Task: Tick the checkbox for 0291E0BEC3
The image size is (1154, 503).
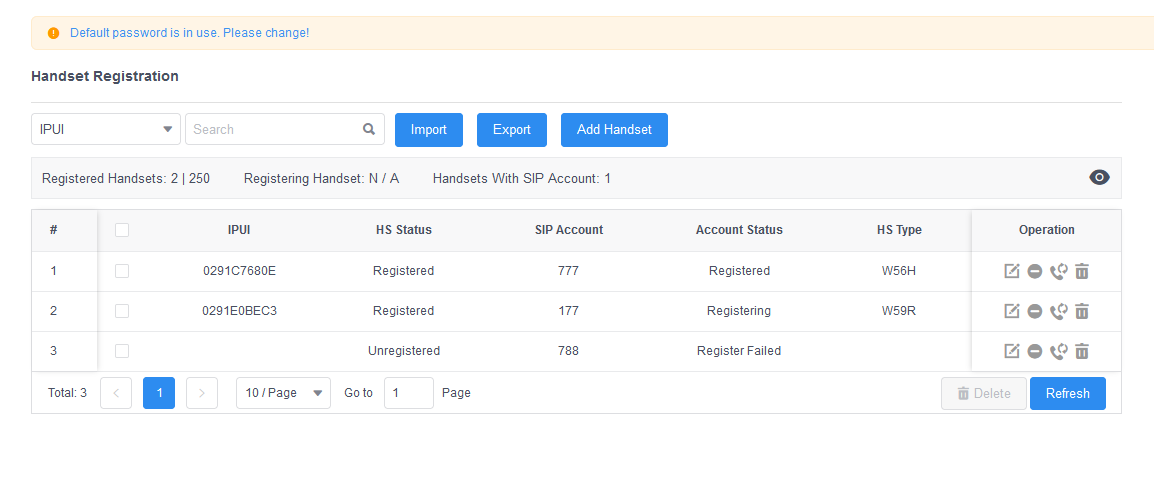Action: coord(122,311)
